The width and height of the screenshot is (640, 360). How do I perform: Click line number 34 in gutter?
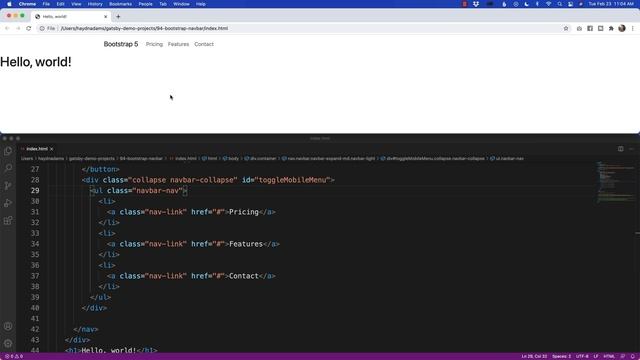(35, 244)
